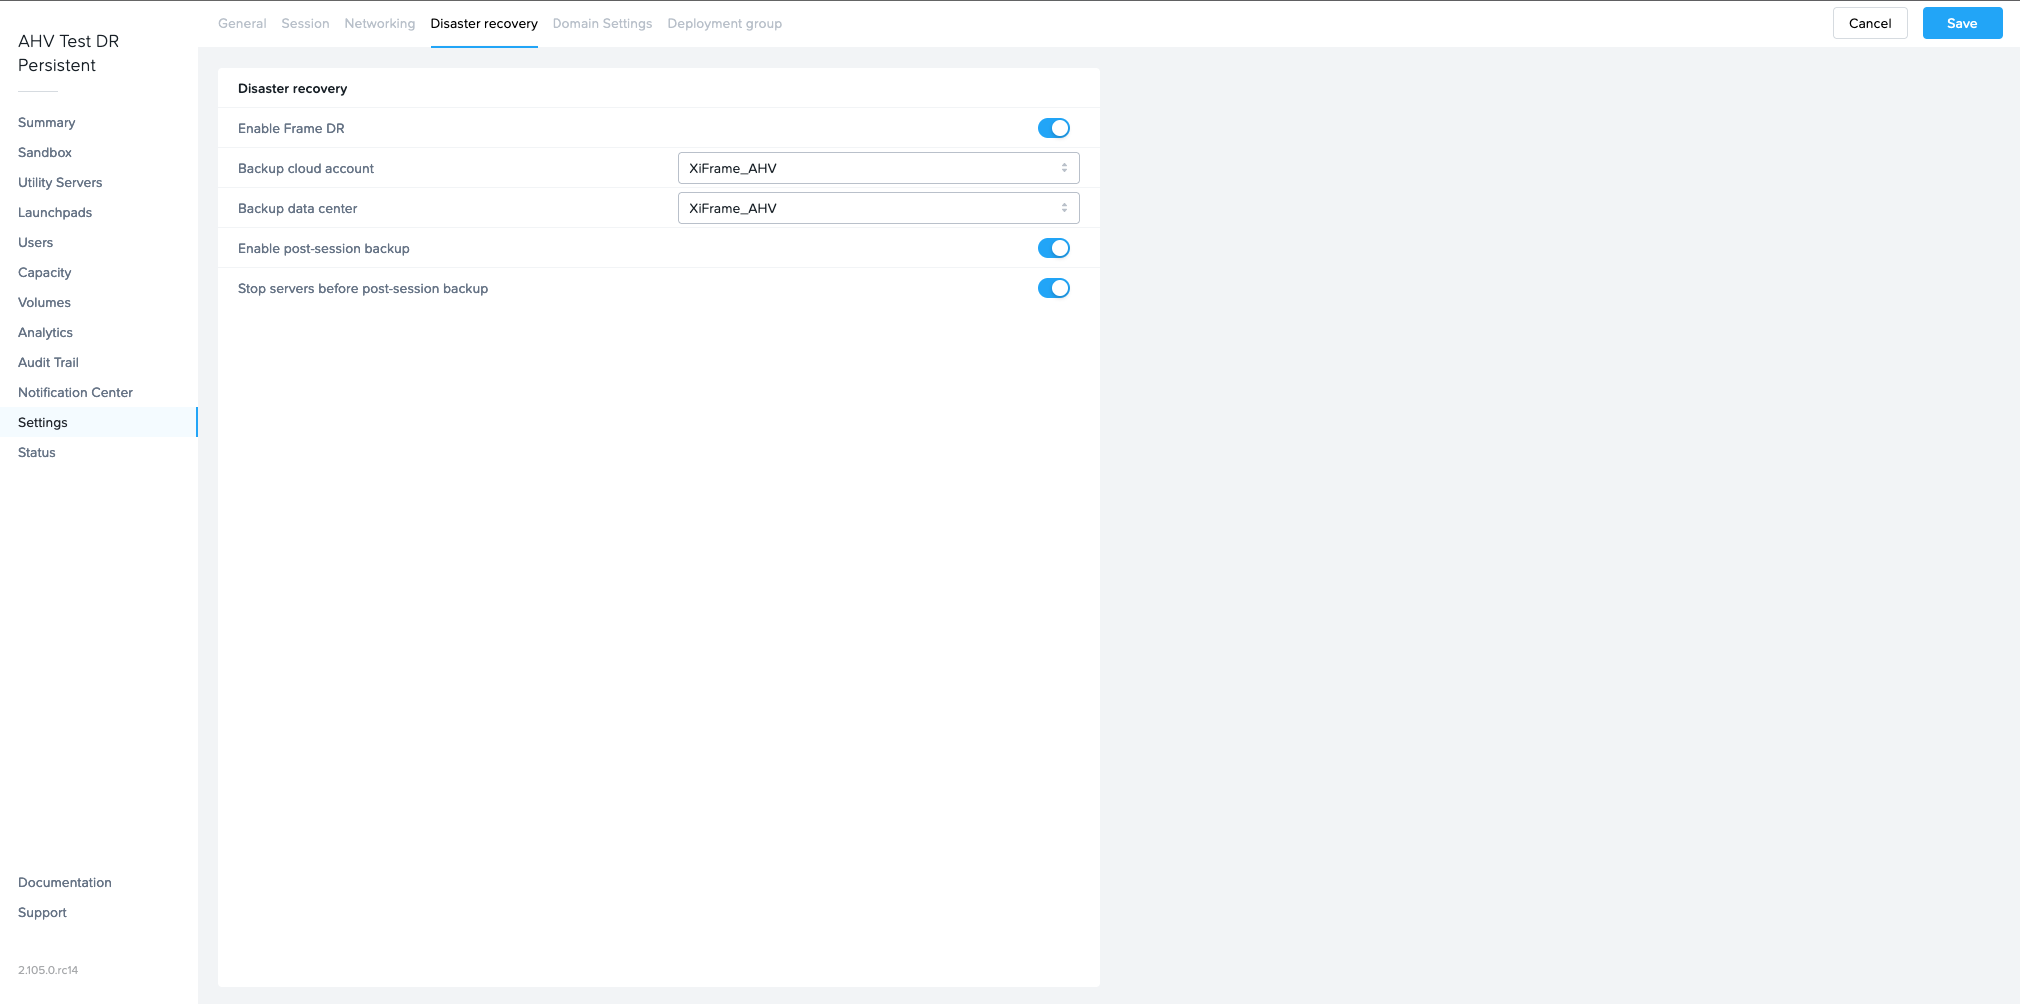The width and height of the screenshot is (2020, 1004).
Task: Open the Documentation link
Action: coord(65,883)
